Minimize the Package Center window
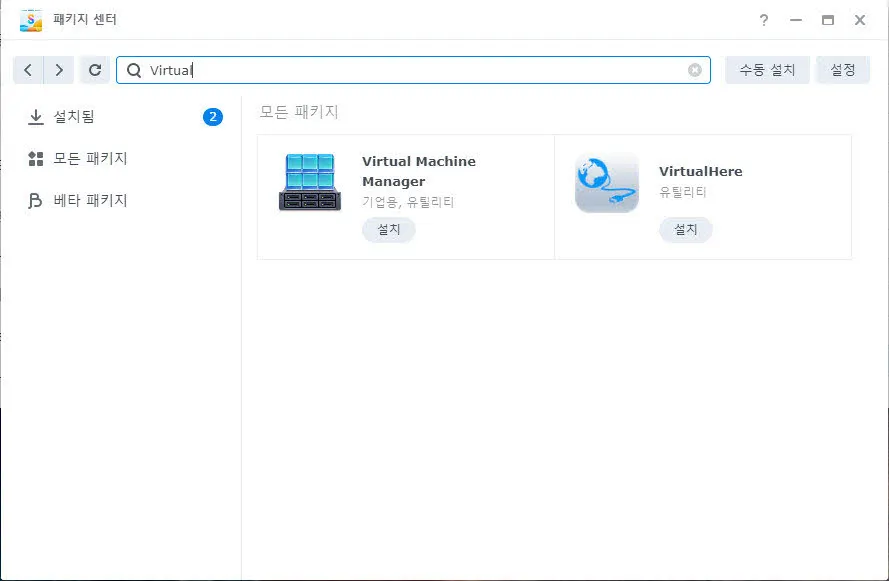 coord(796,20)
